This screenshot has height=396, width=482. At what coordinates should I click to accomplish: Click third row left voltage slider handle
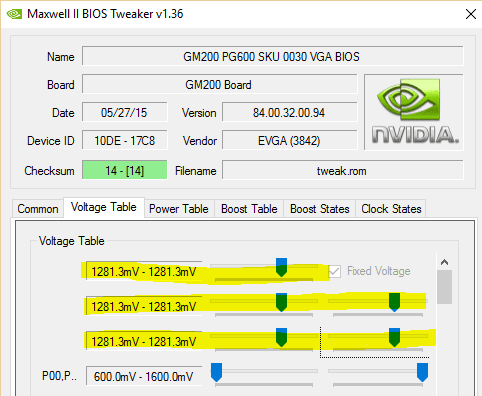coord(282,337)
